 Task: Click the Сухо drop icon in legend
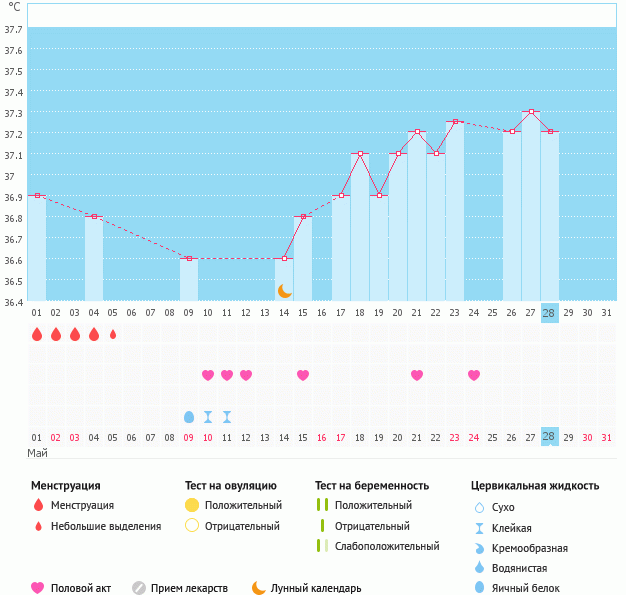(x=480, y=508)
